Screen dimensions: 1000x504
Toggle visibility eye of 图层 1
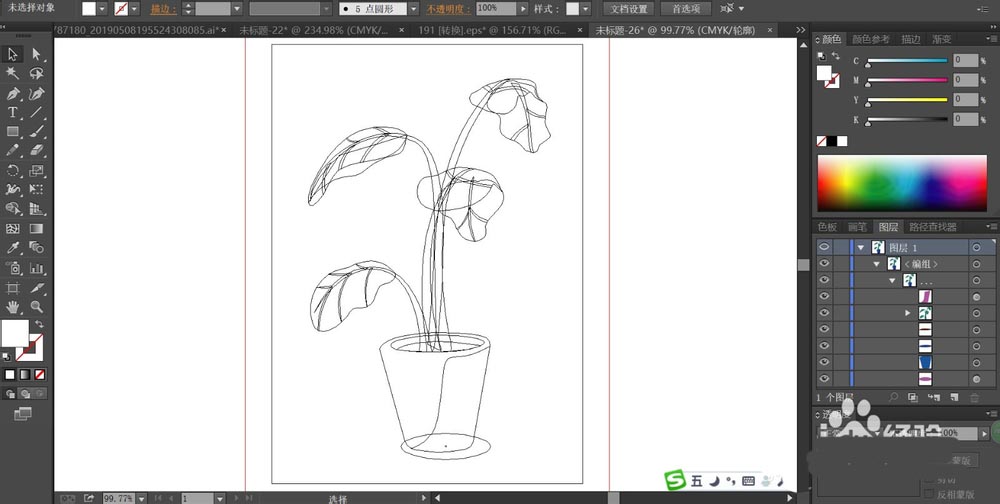[825, 247]
